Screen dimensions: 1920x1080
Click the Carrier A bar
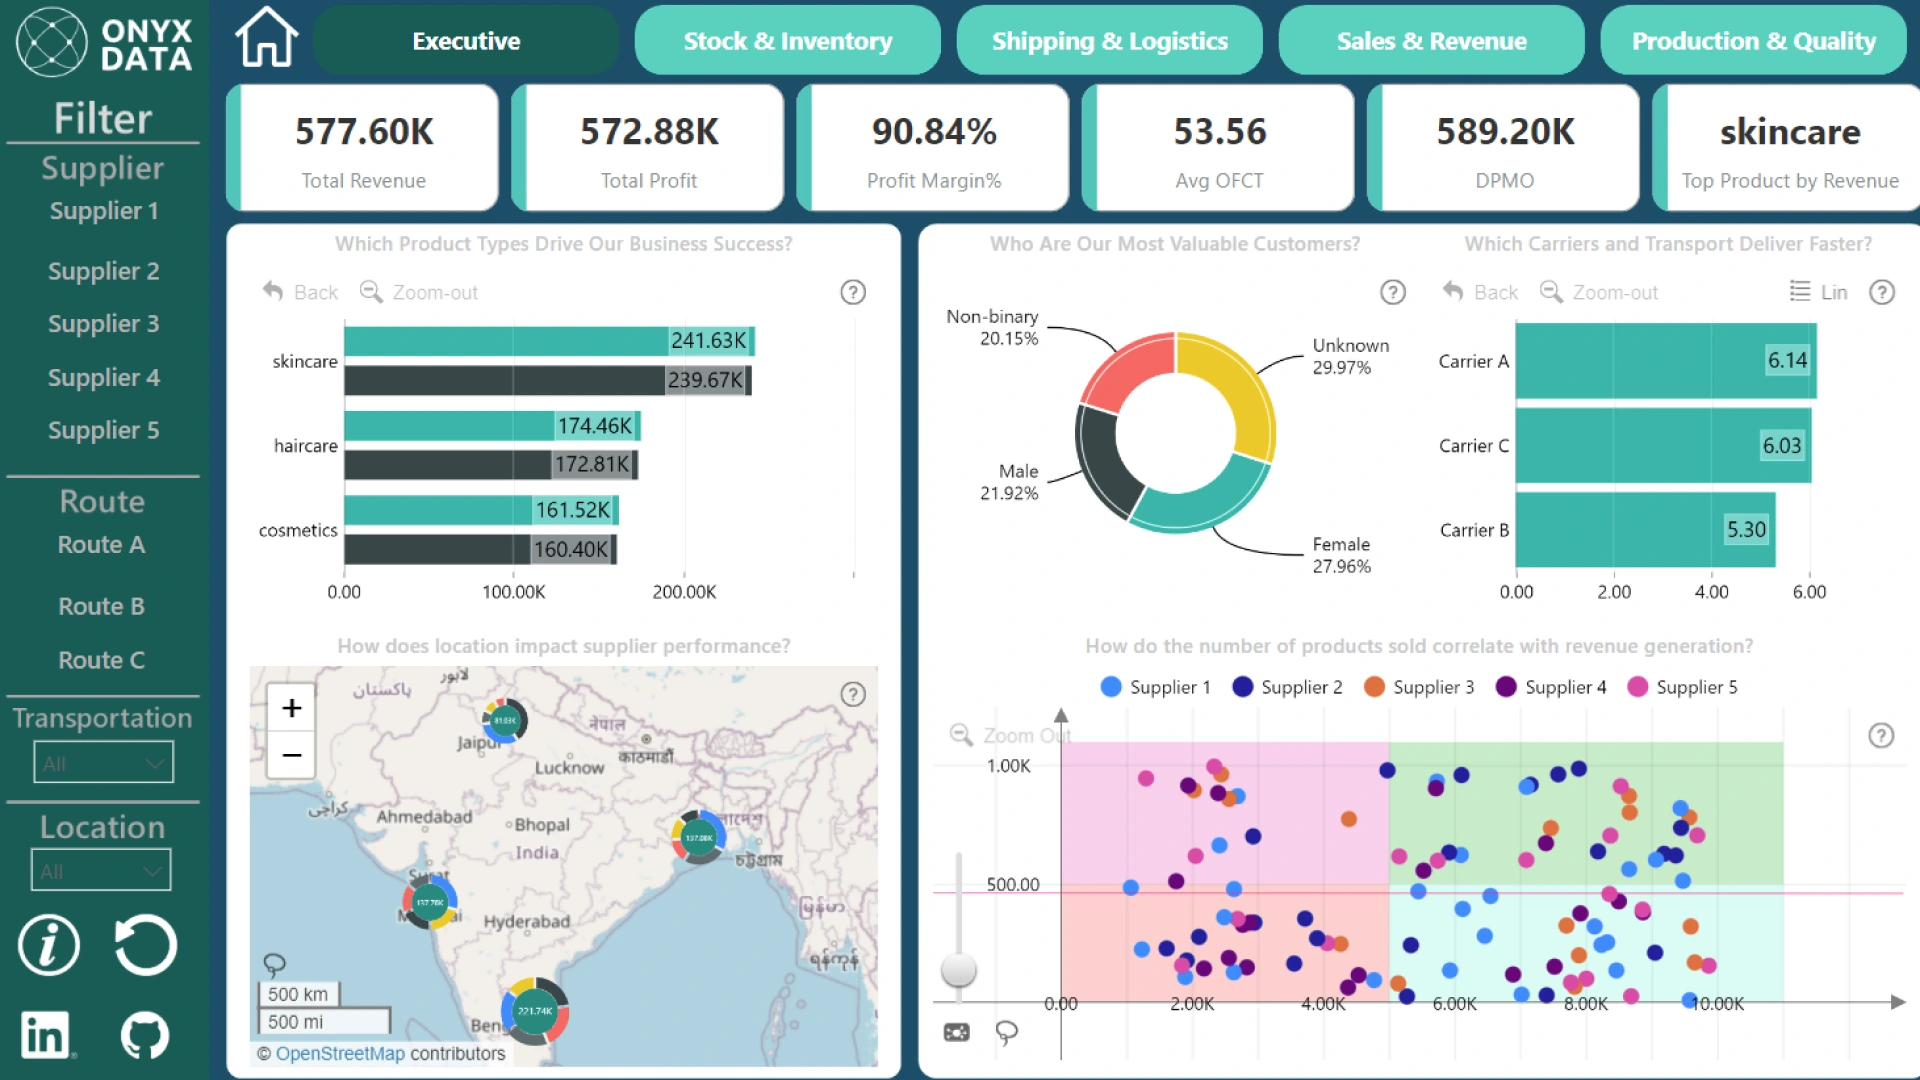click(1666, 360)
